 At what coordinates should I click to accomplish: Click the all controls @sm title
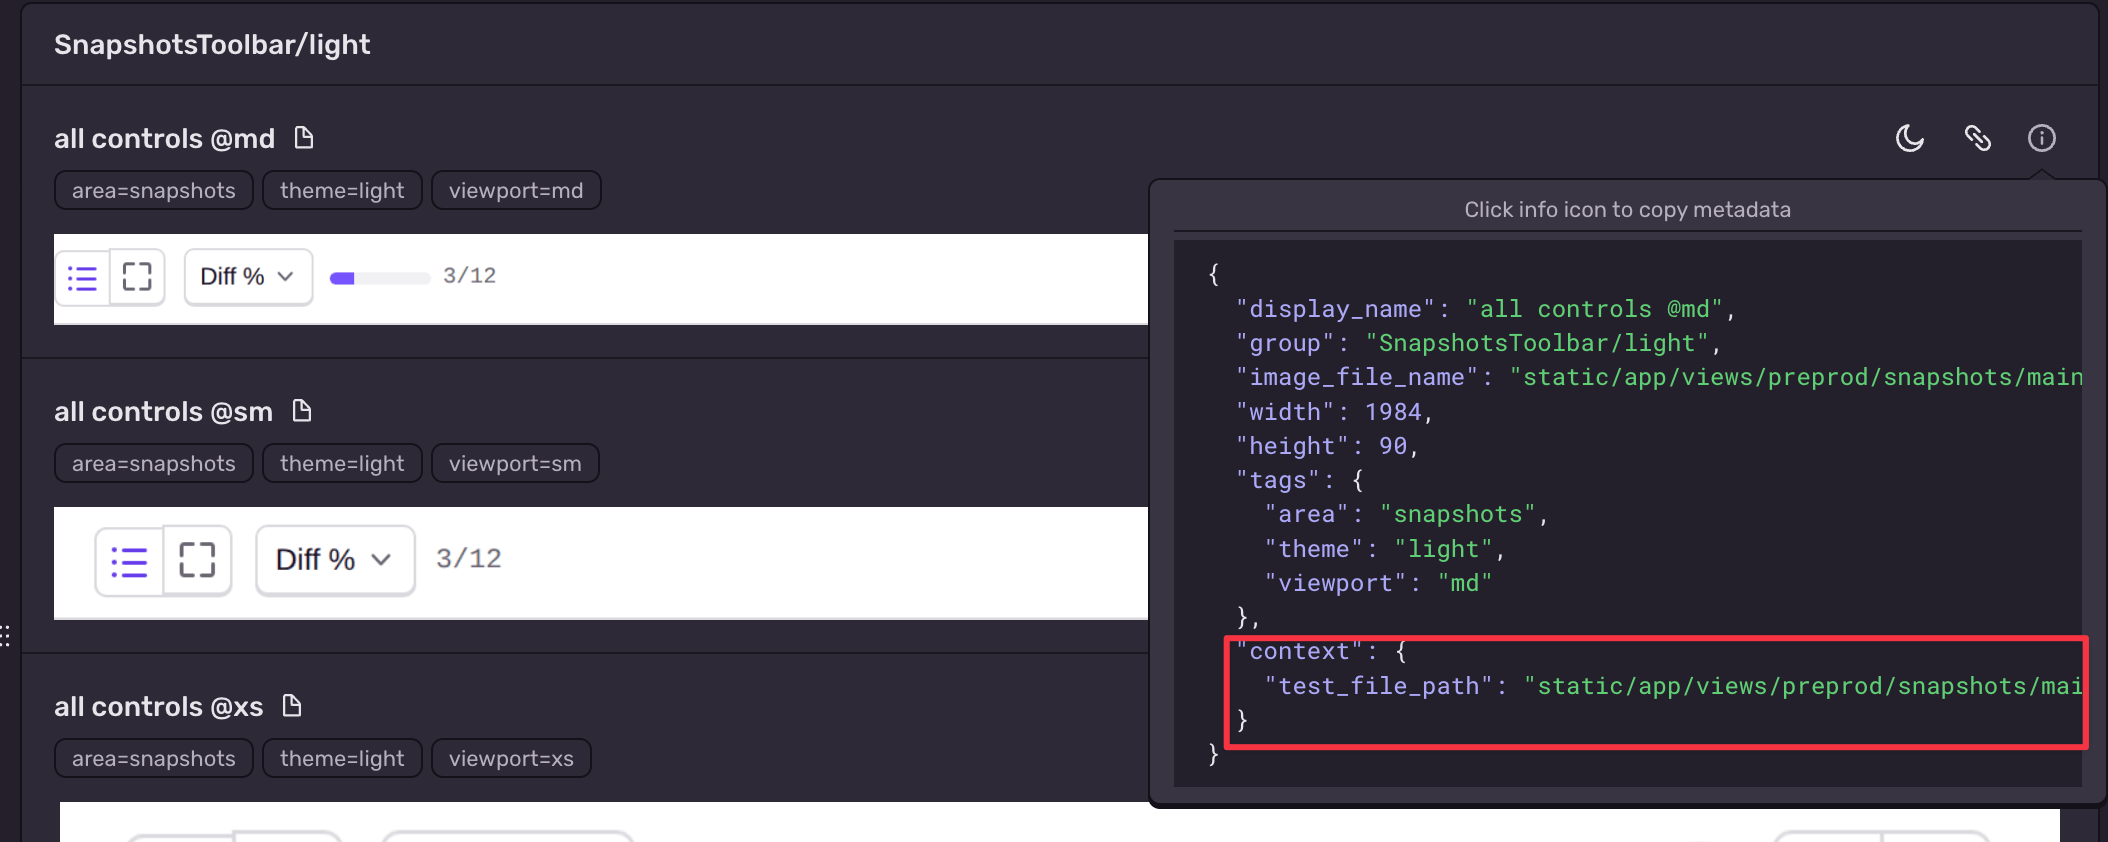point(163,411)
